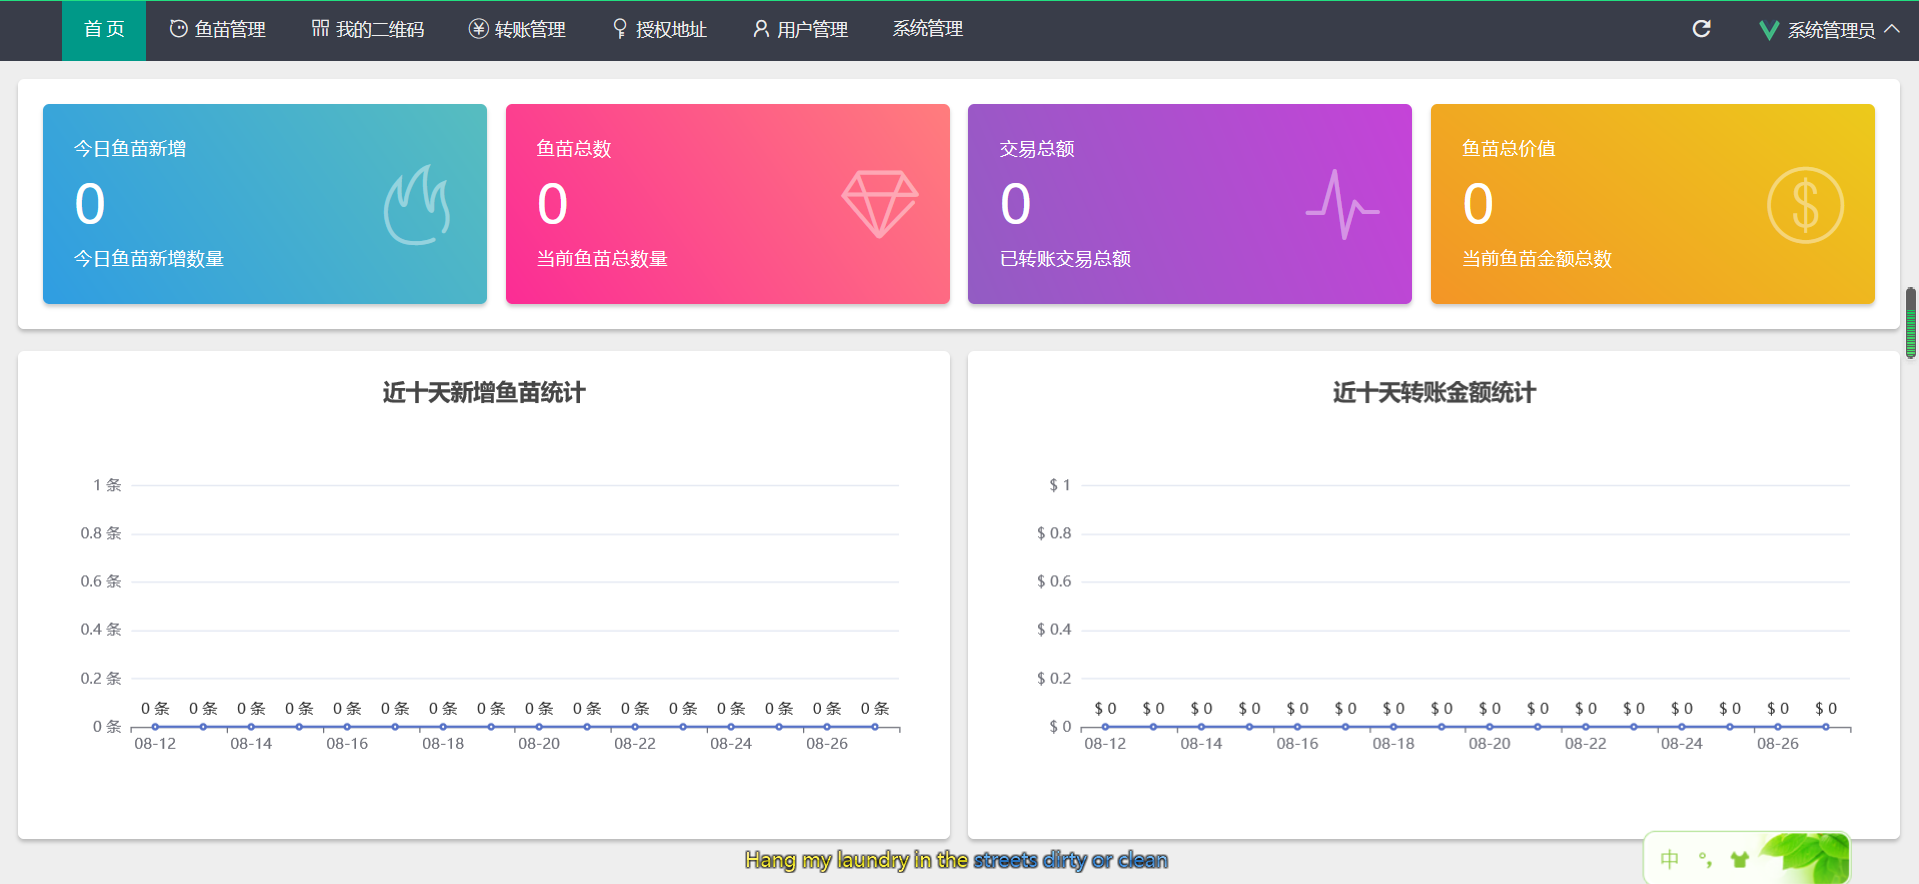The image size is (1919, 884).
Task: Click the 已转账交易总额 caption
Action: [1065, 259]
